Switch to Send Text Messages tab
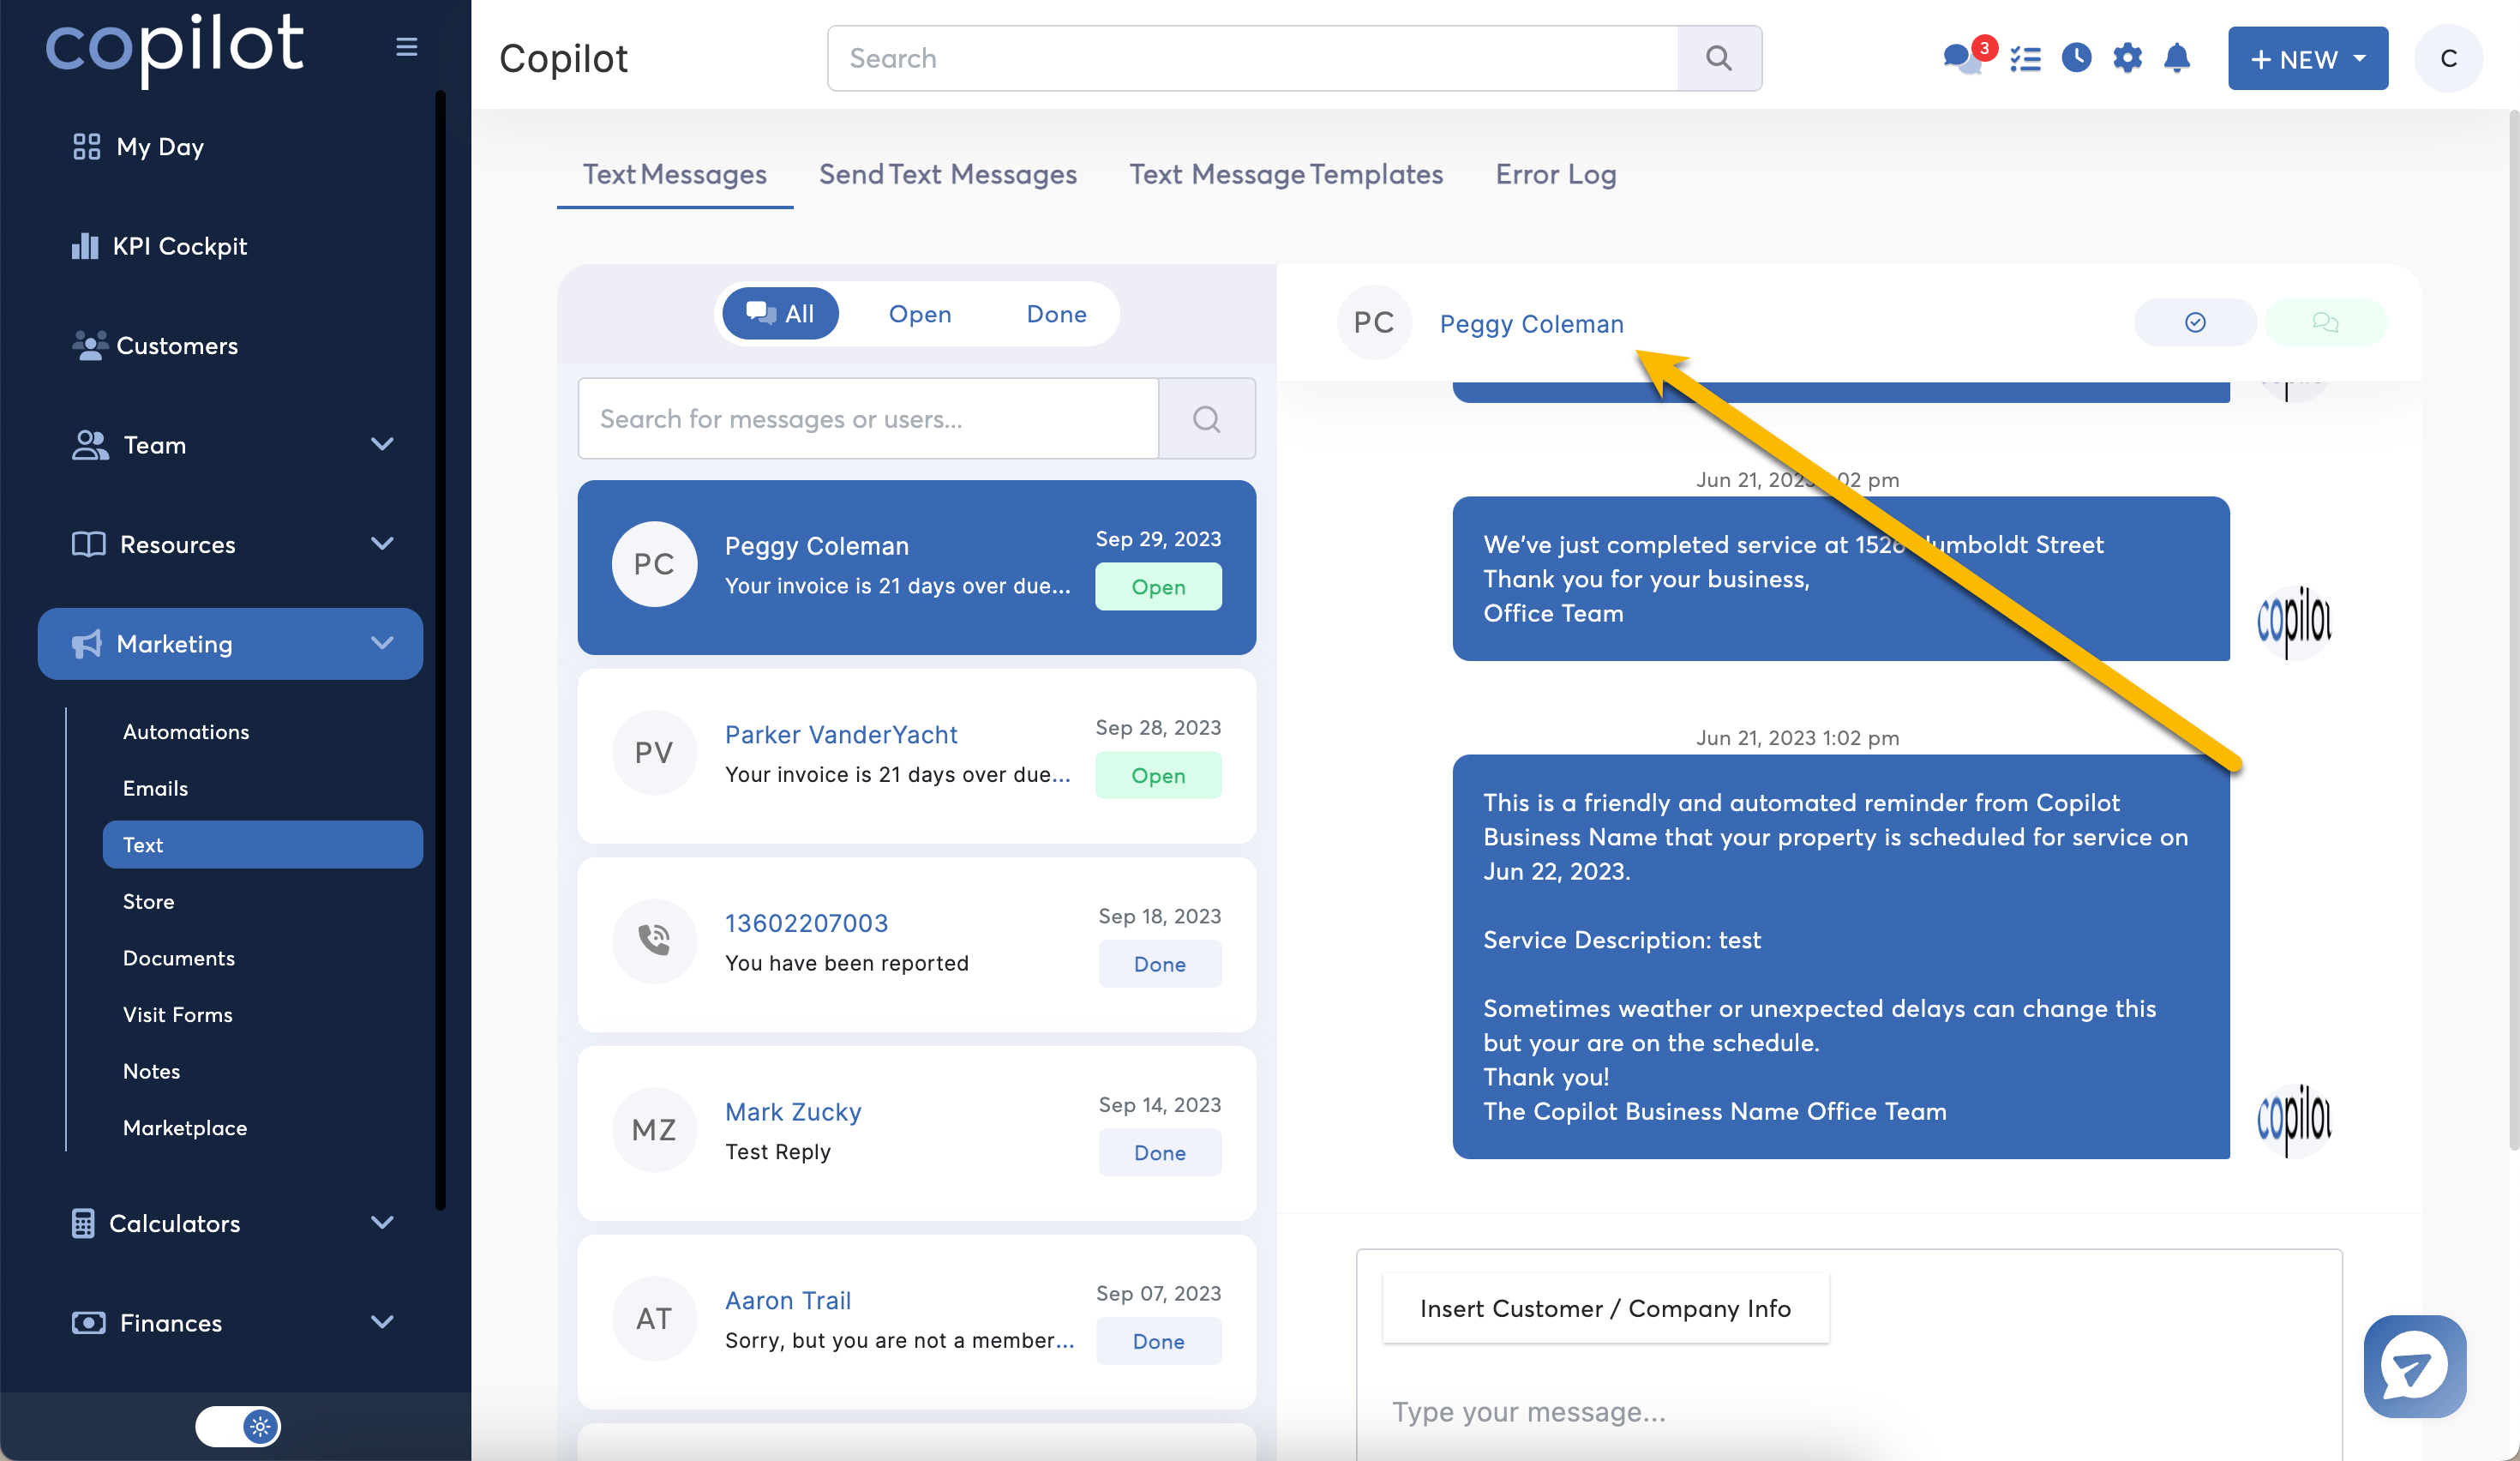The image size is (2520, 1461). [x=948, y=174]
